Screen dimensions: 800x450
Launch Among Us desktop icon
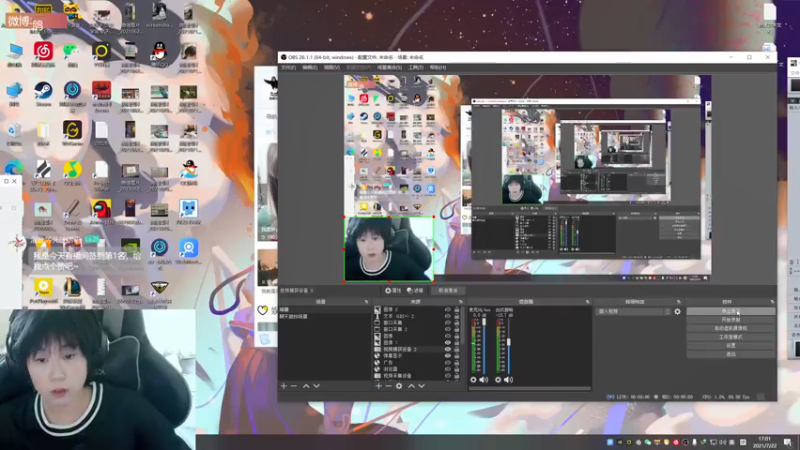[101, 213]
